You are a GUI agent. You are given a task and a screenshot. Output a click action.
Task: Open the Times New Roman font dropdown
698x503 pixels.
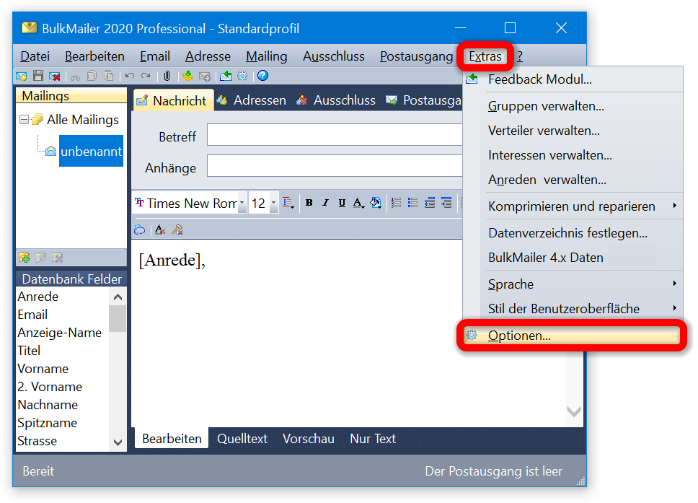tap(242, 203)
